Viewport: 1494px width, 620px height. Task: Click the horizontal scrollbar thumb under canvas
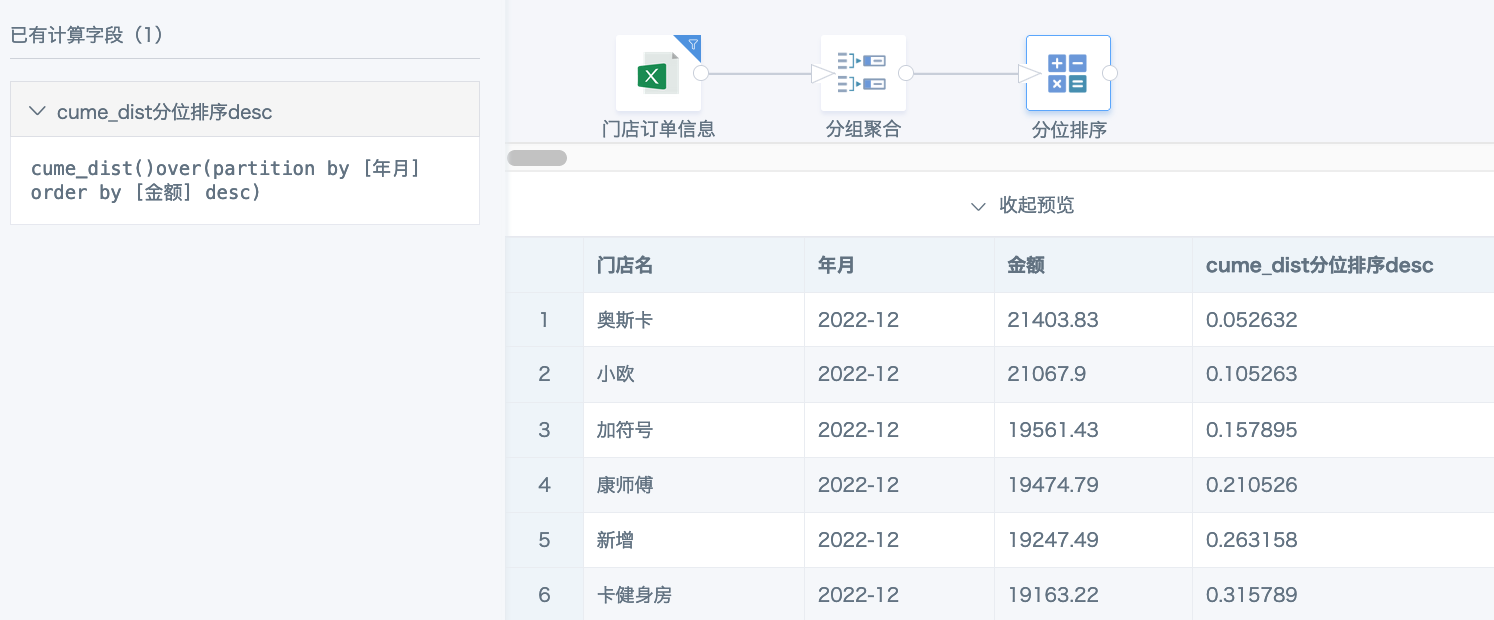pyautogui.click(x=538, y=158)
